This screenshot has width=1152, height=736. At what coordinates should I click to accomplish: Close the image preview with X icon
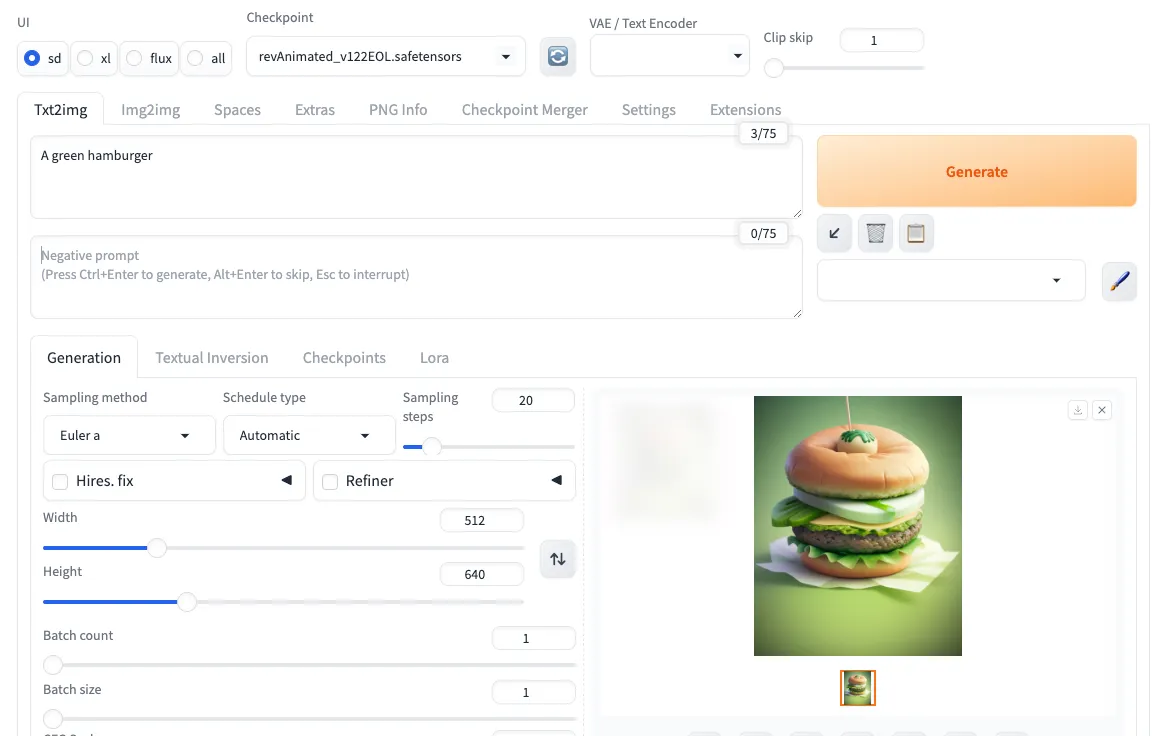click(1102, 410)
